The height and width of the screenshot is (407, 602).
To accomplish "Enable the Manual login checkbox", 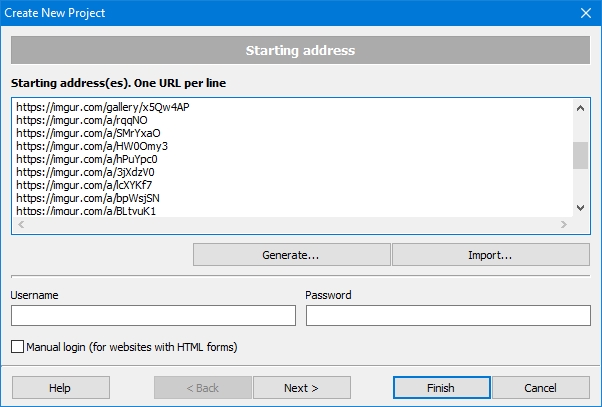I will click(17, 347).
